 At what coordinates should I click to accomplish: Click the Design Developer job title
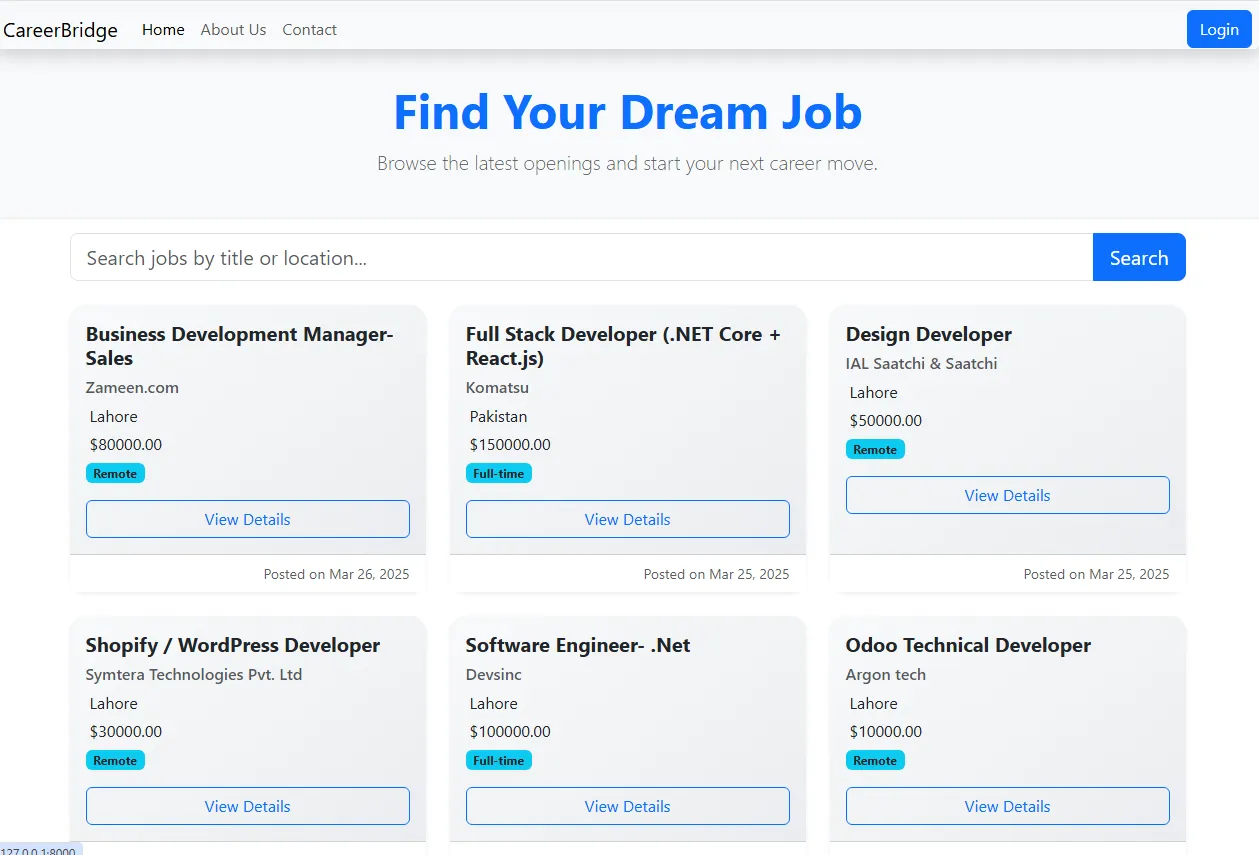[929, 334]
